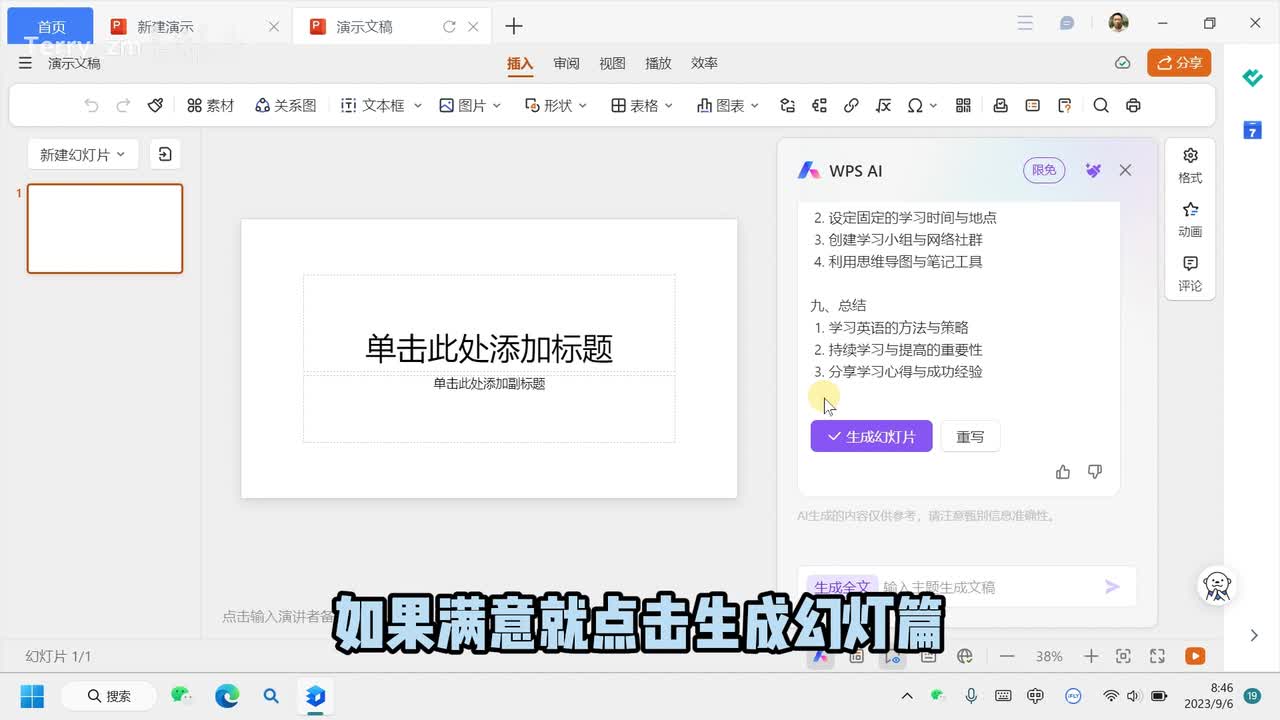Screen dimensions: 1280x720
Task: Open the 格式 format side panel
Action: pyautogui.click(x=1190, y=165)
